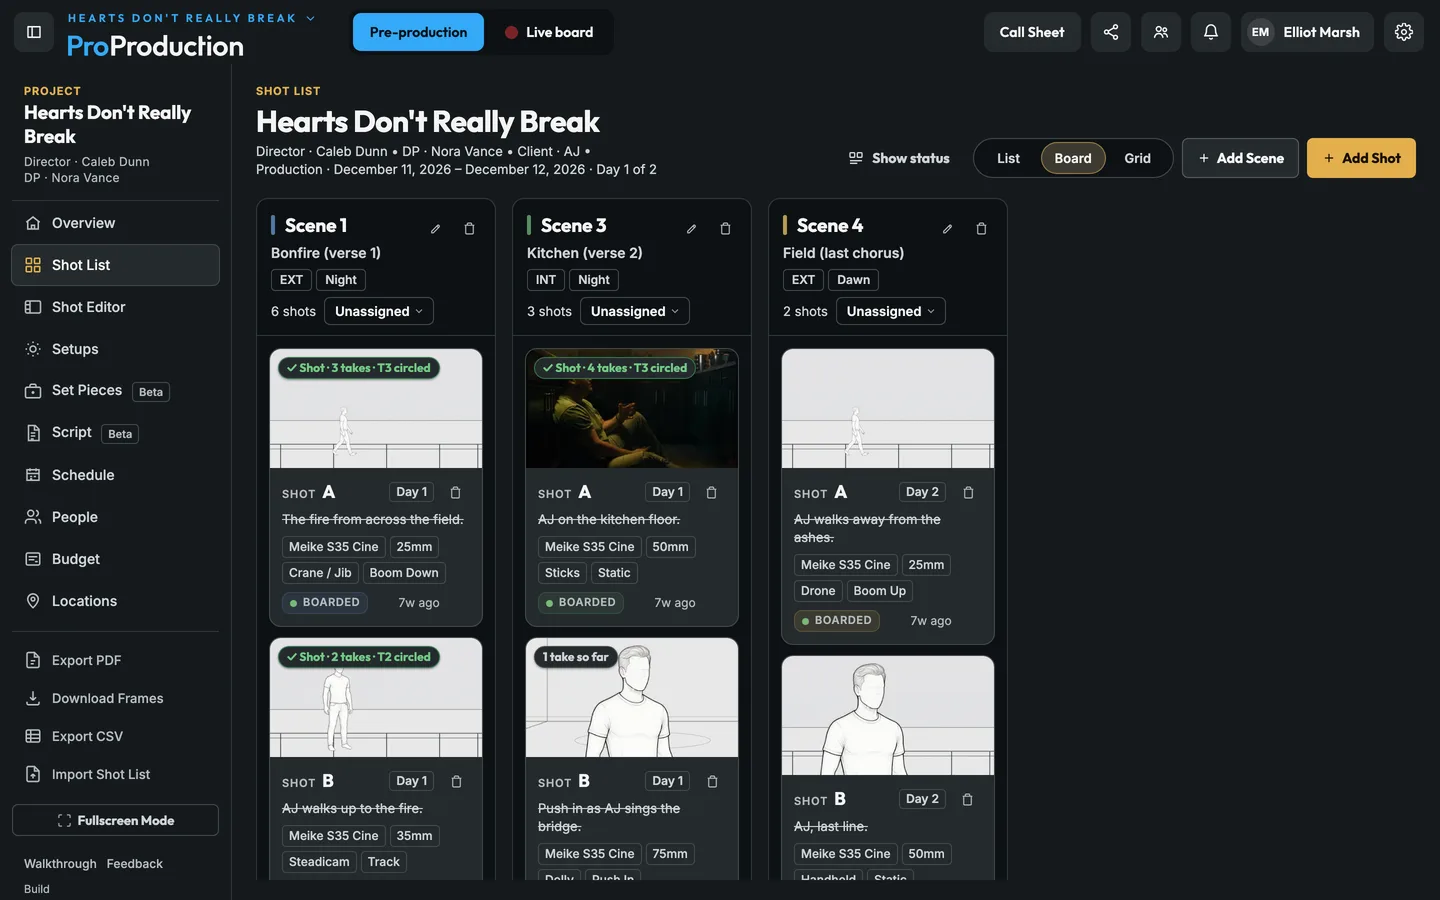The height and width of the screenshot is (900, 1440).
Task: Open Elliot Marsh user profile
Action: tap(1307, 32)
